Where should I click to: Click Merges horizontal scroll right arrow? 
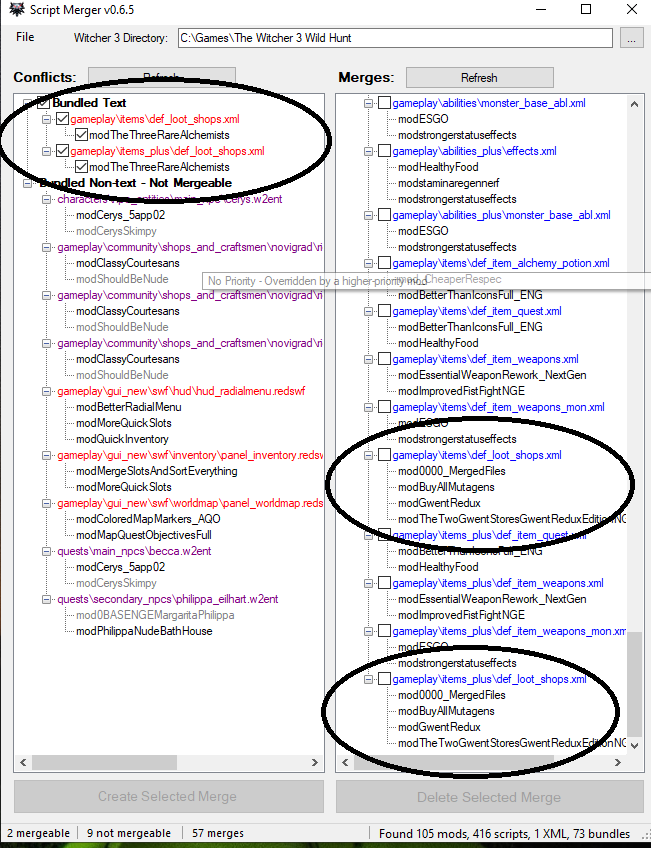point(617,762)
